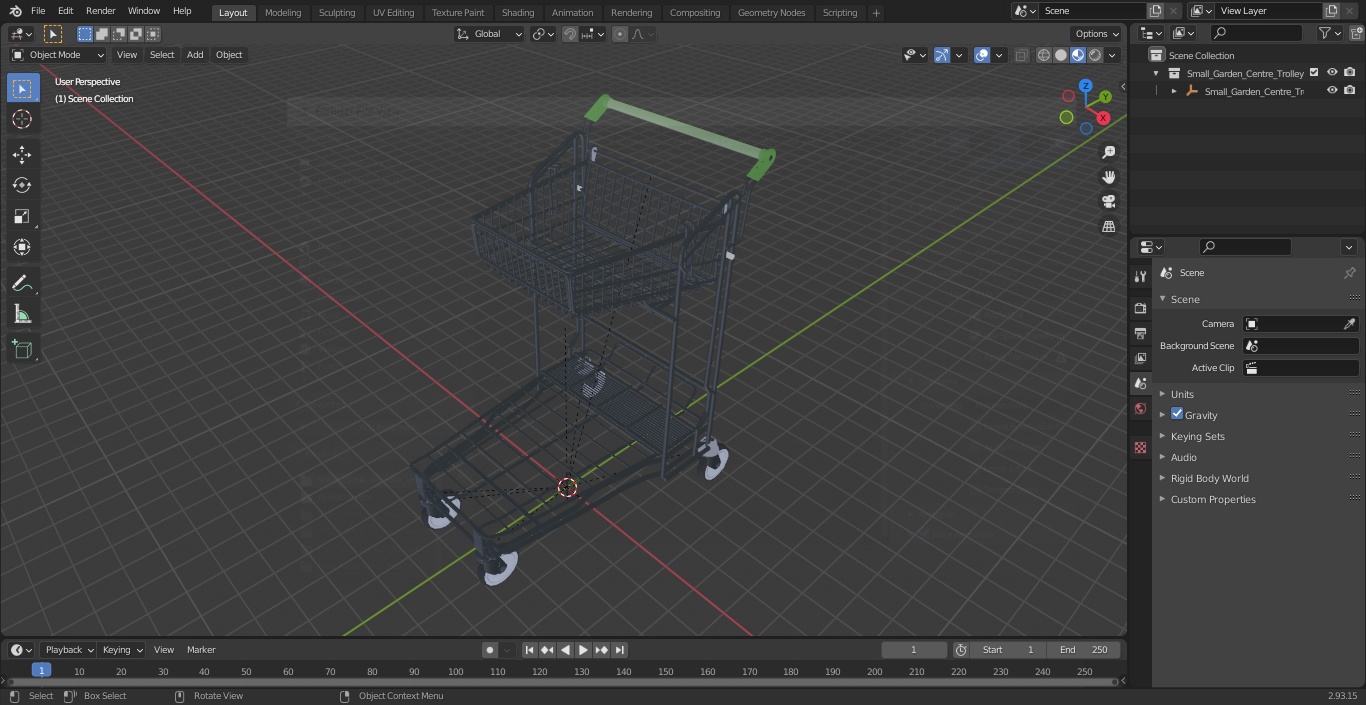Click the current frame field

[914, 650]
